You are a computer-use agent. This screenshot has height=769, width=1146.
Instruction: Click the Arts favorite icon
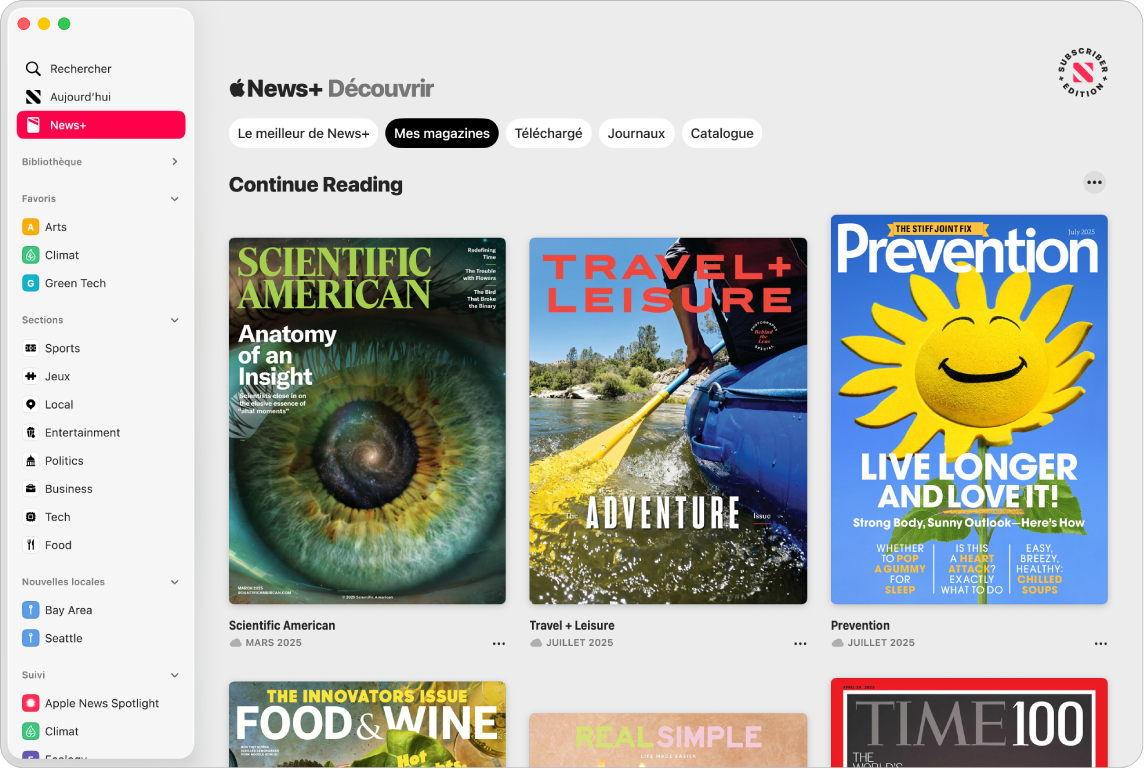(31, 227)
